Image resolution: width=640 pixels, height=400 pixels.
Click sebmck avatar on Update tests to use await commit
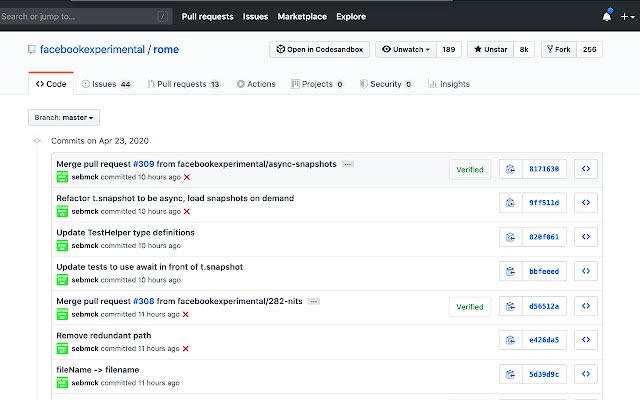click(62, 280)
